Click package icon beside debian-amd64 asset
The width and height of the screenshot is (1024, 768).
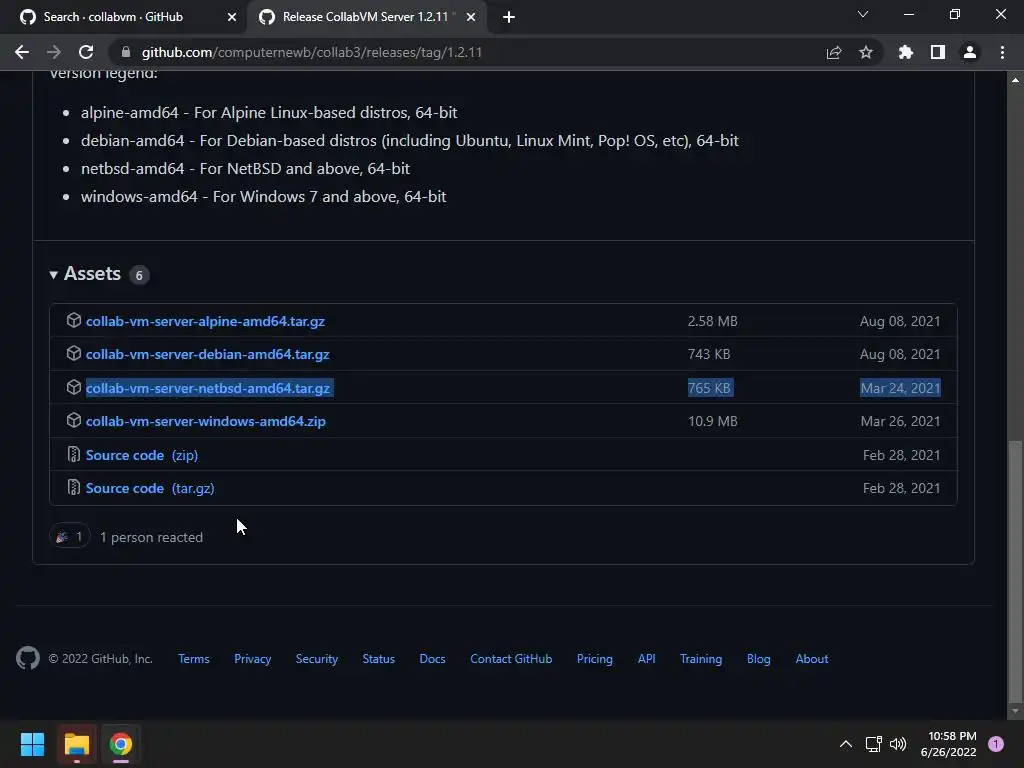coord(74,353)
